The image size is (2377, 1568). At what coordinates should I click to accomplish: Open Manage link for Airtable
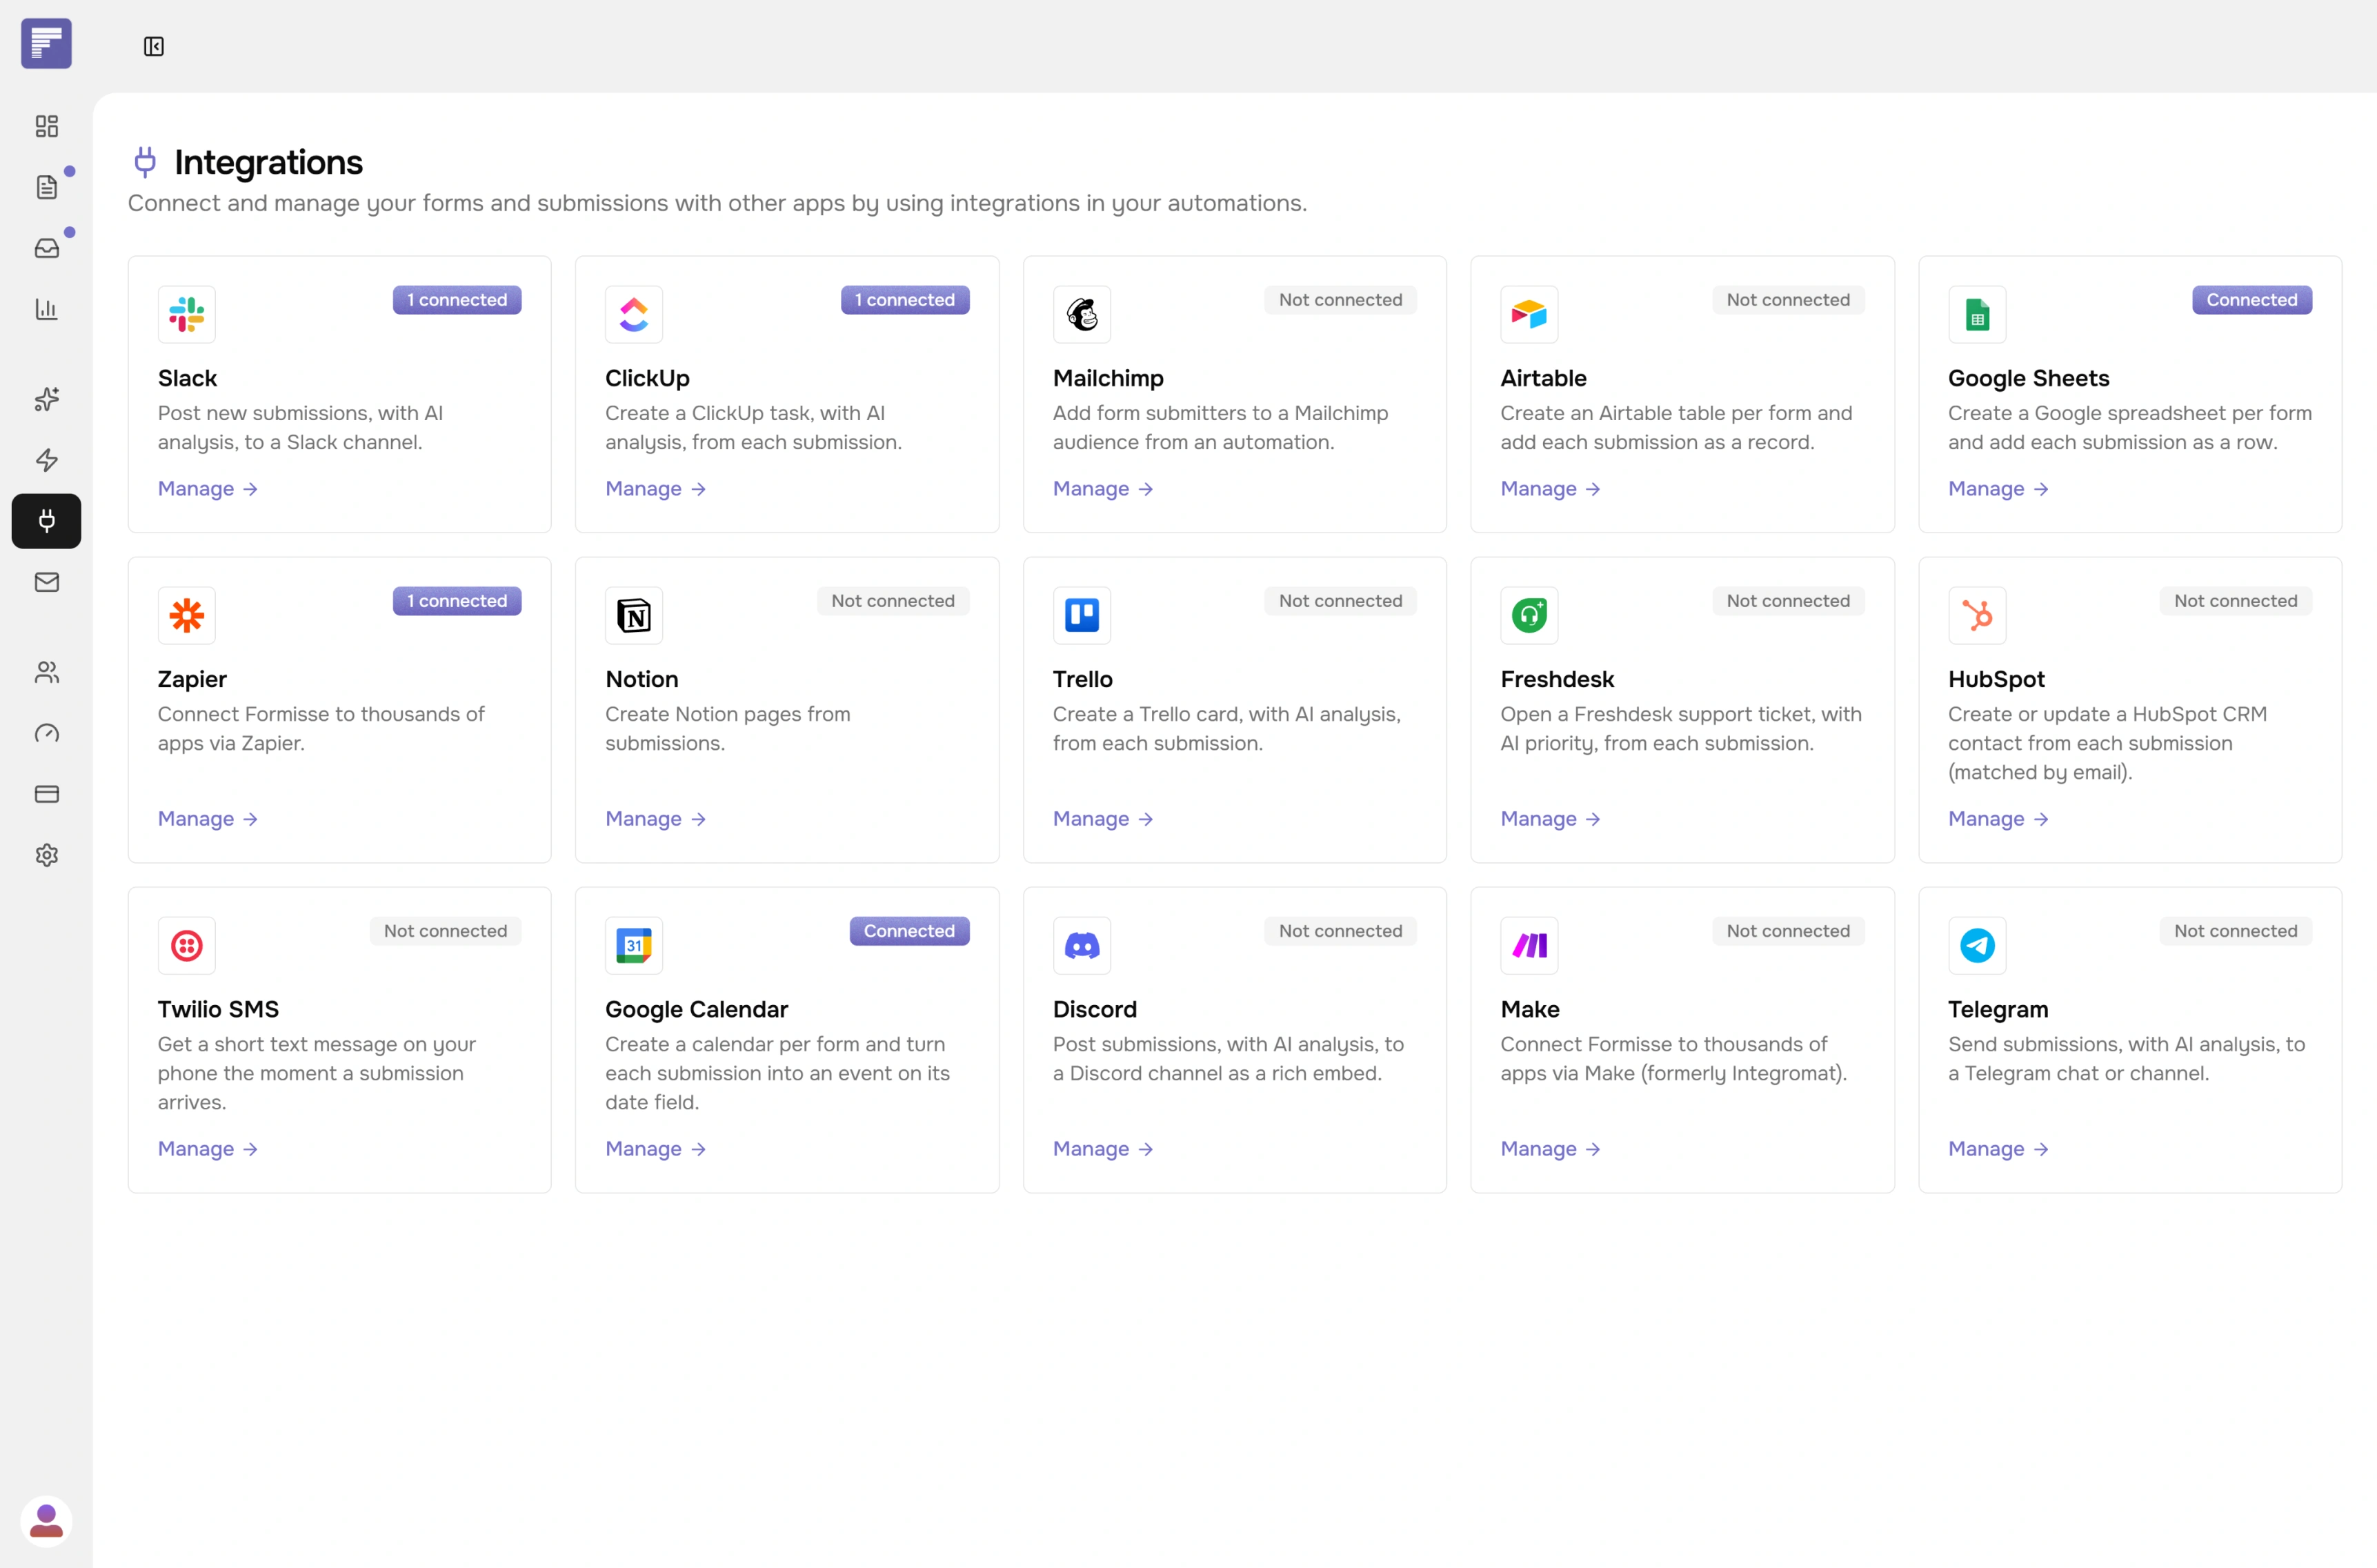click(x=1551, y=489)
